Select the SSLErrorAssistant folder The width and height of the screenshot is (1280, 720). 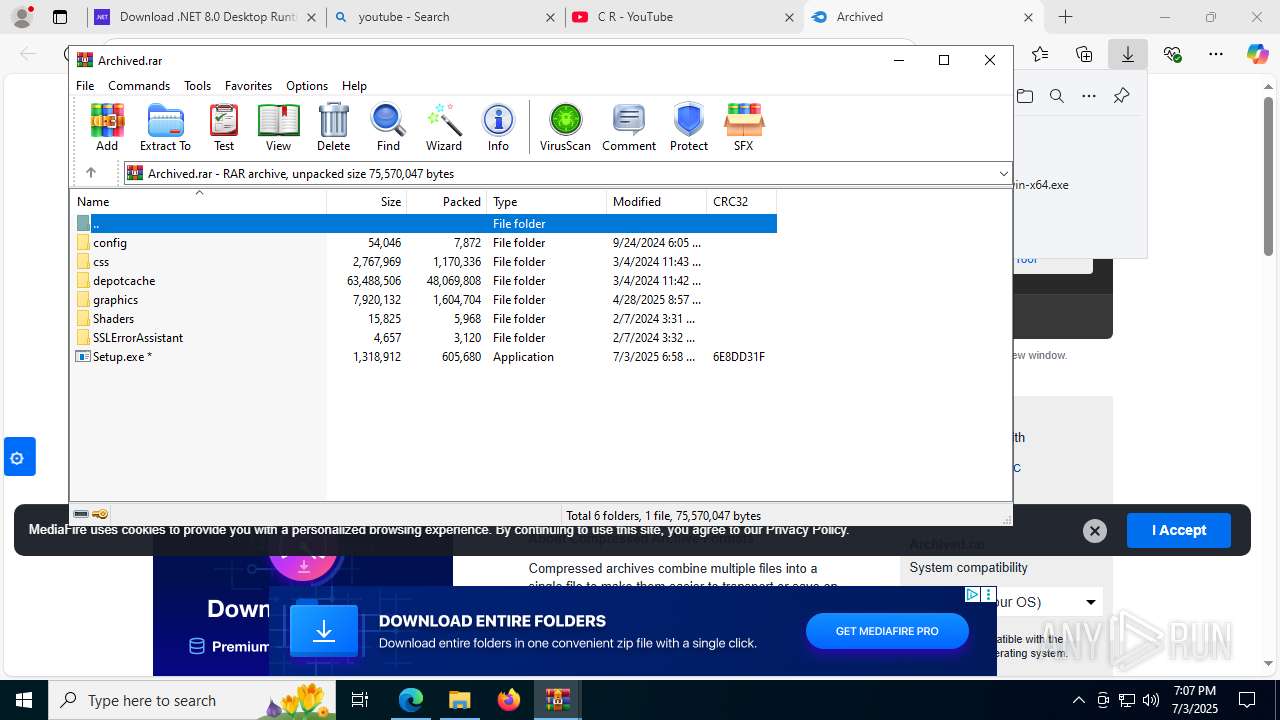pos(424,338)
